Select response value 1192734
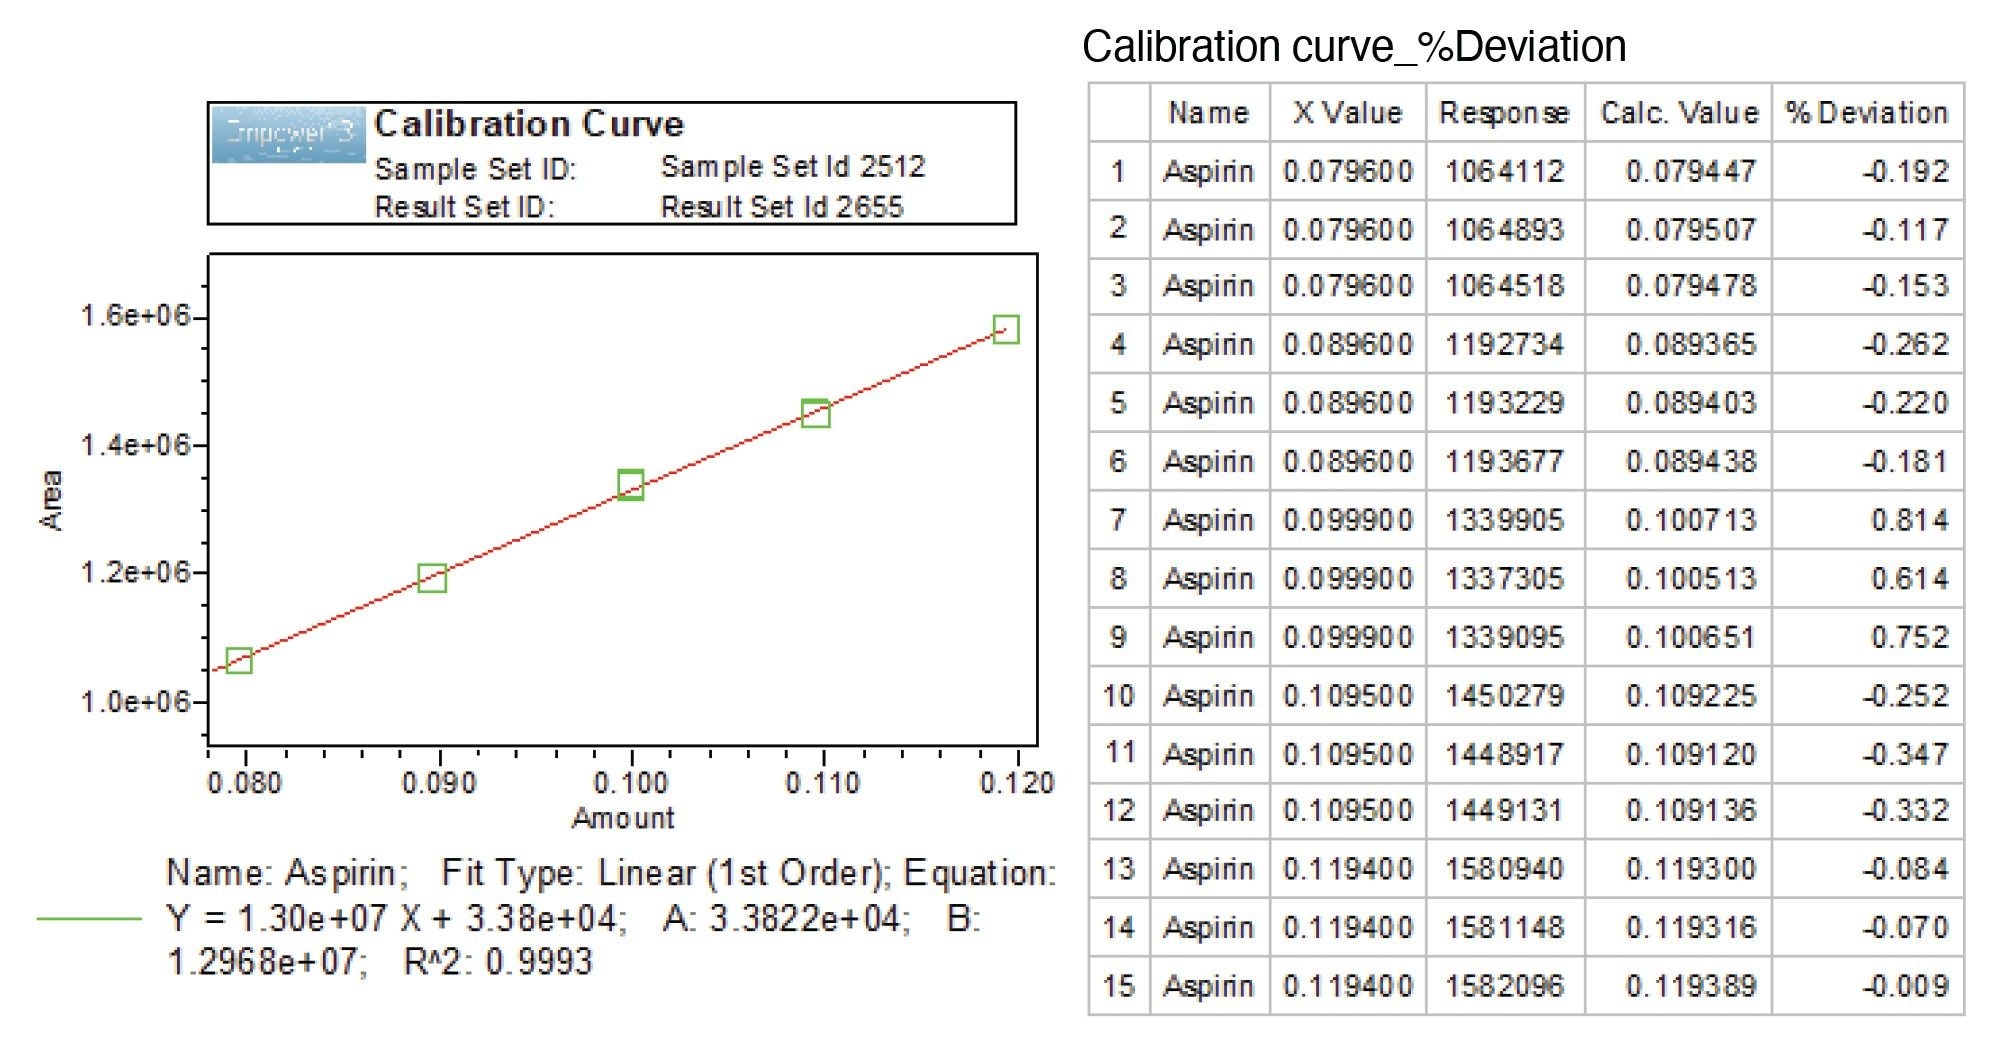Image resolution: width=2000 pixels, height=1056 pixels. pos(1504,345)
